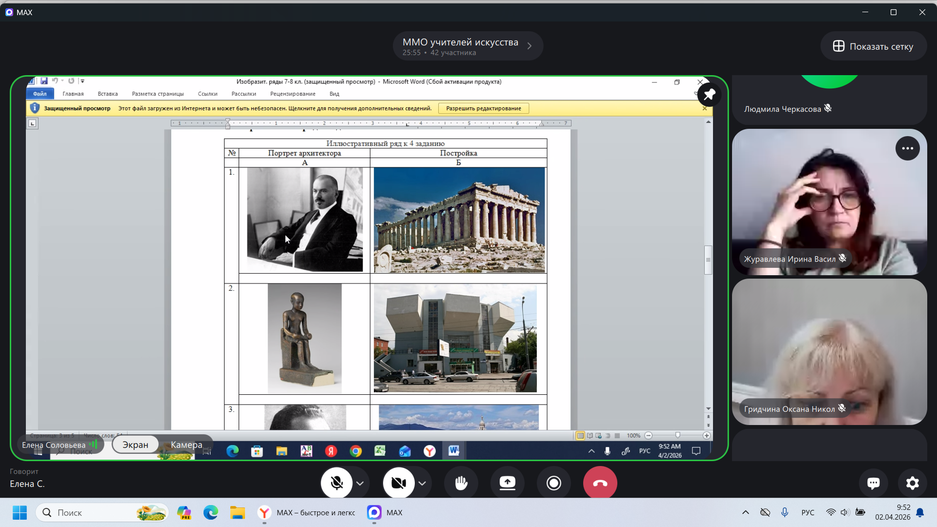Expand microphone options arrow
Screen dimensions: 937x527
point(360,484)
